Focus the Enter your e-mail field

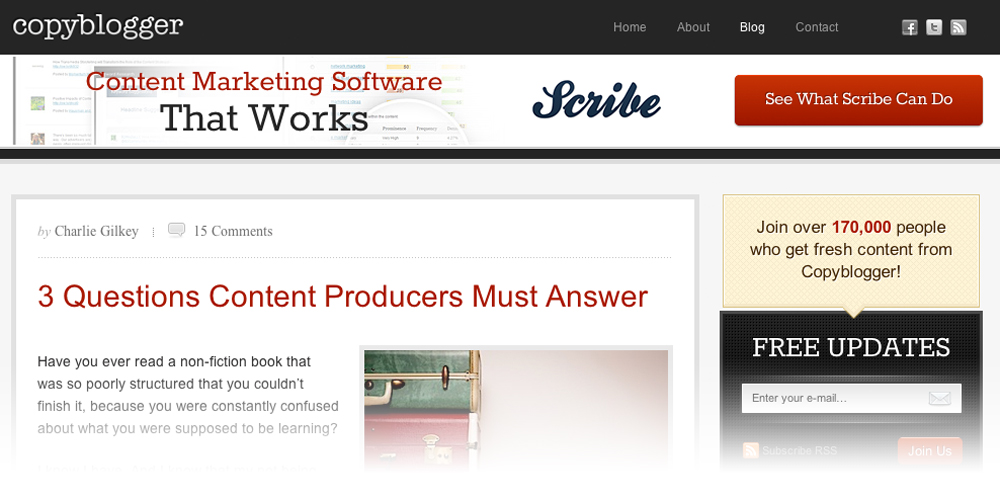851,399
